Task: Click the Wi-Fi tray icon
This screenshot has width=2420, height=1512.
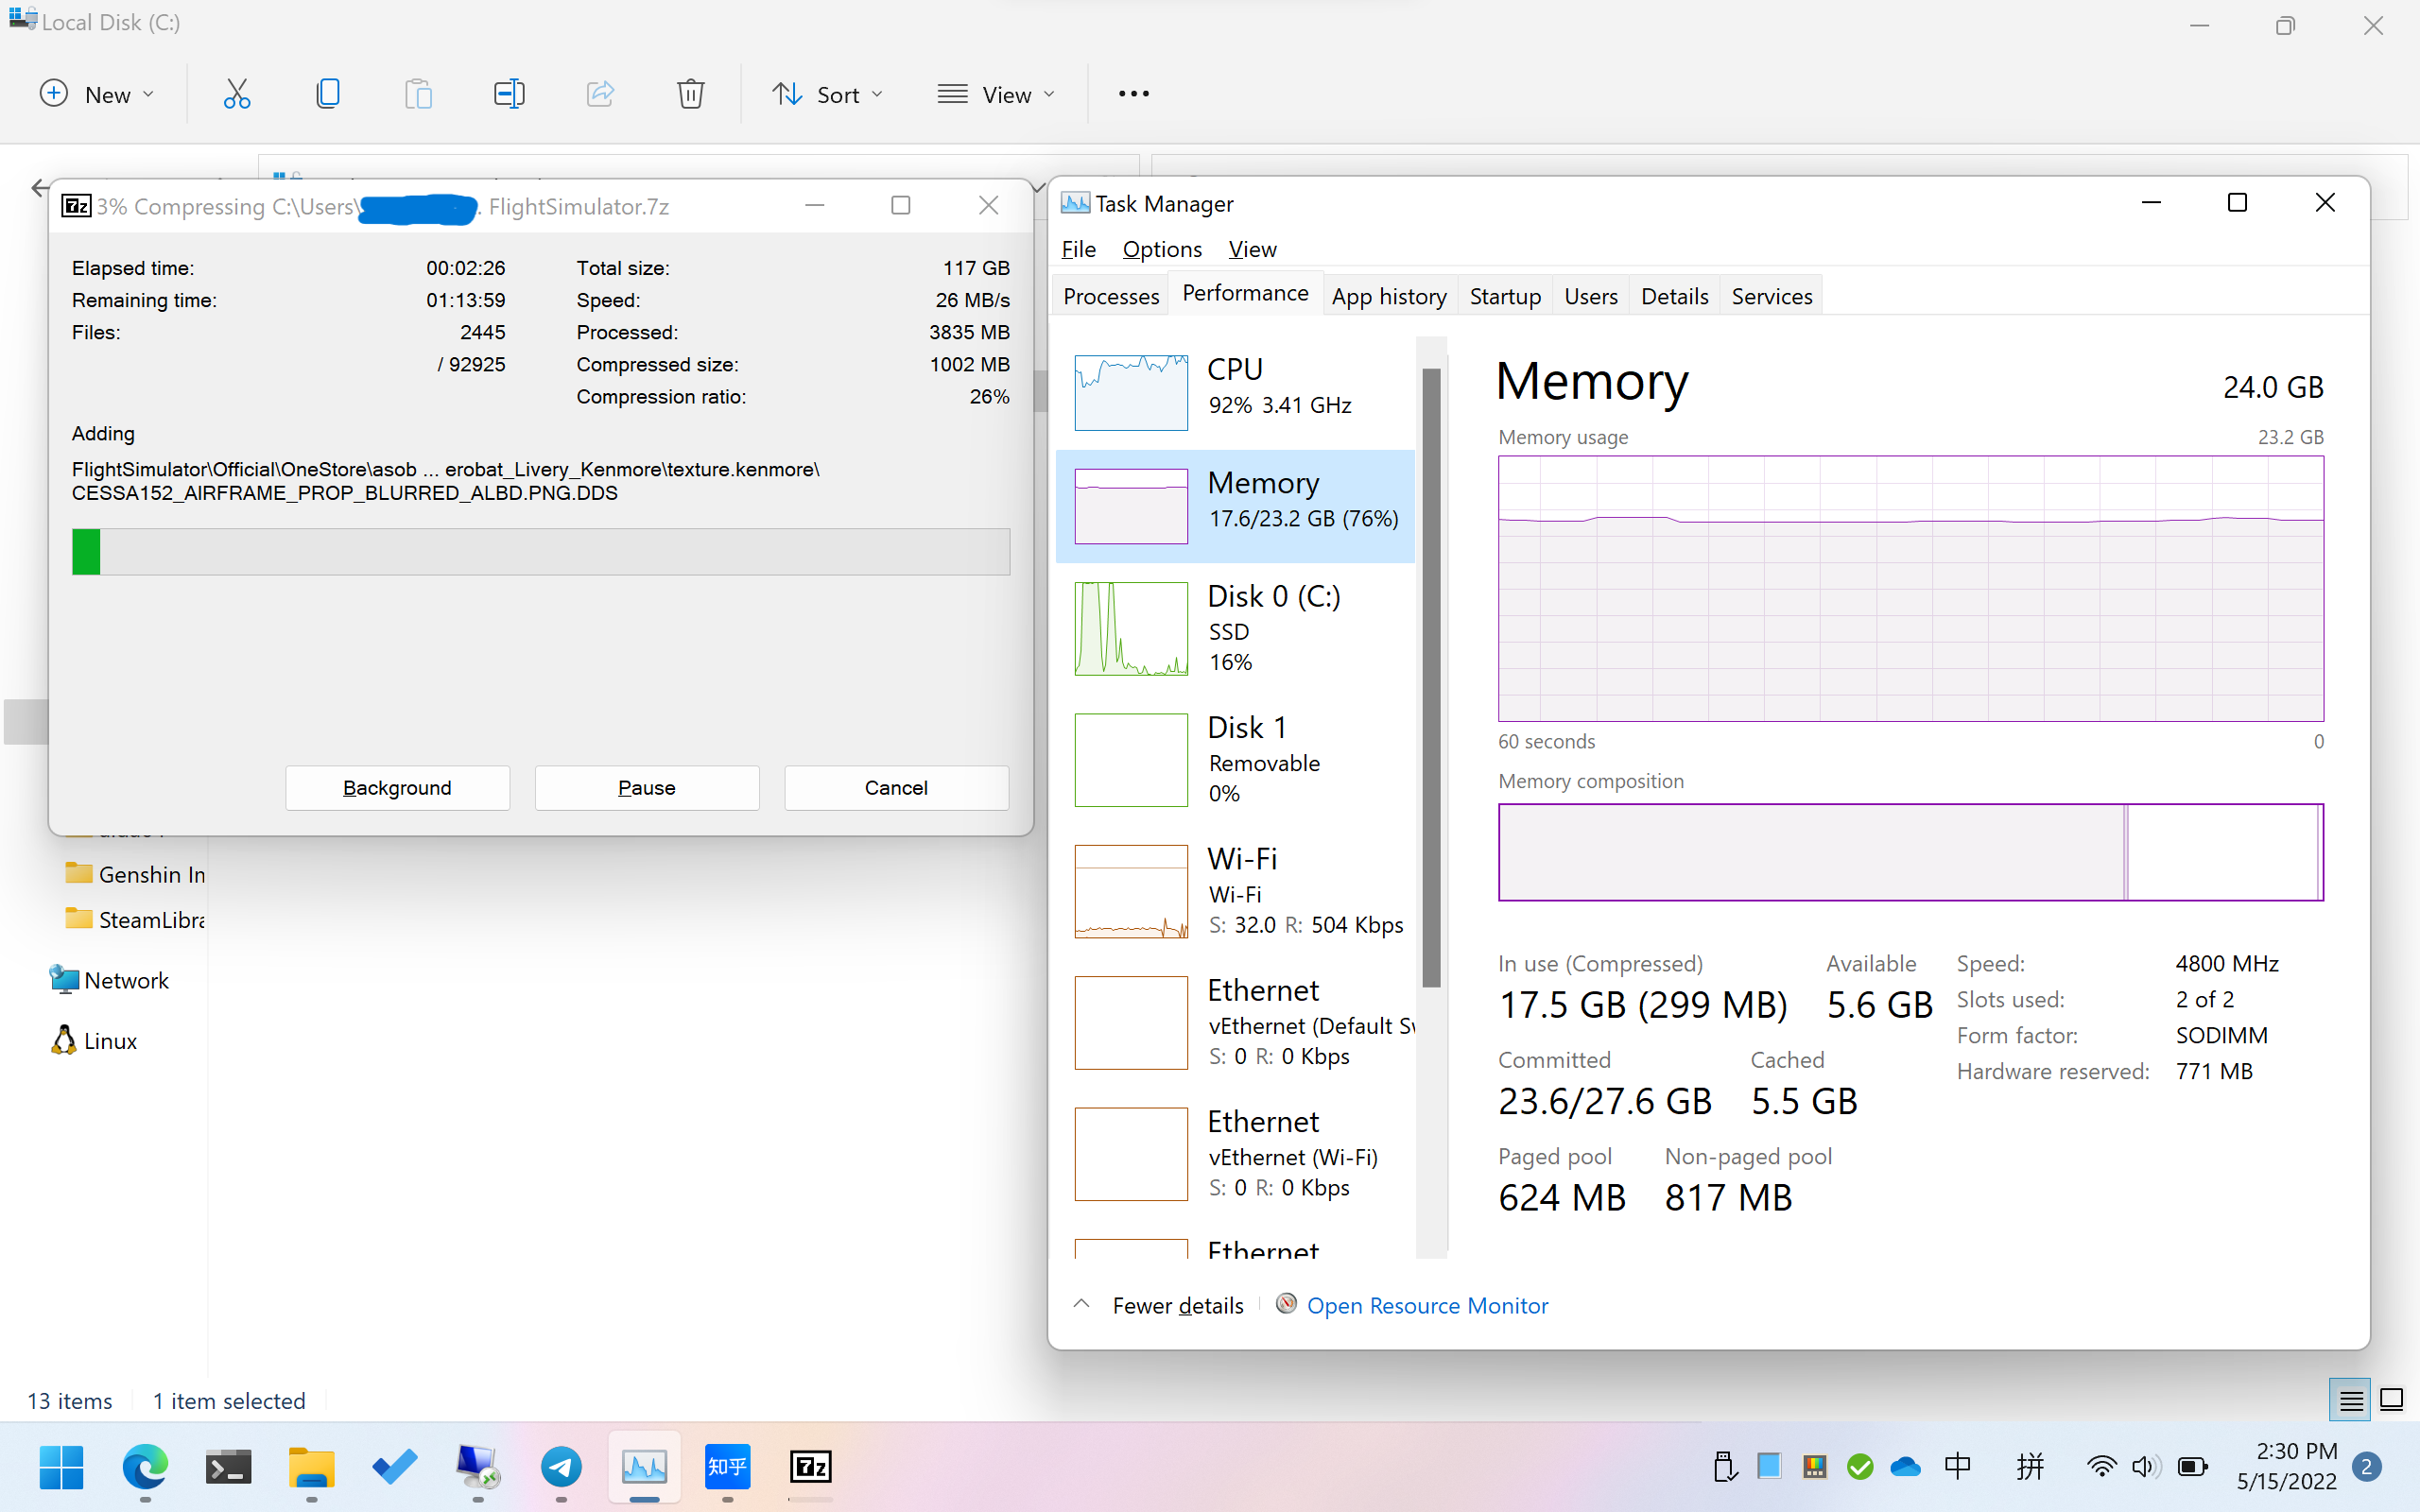Action: click(x=2101, y=1467)
